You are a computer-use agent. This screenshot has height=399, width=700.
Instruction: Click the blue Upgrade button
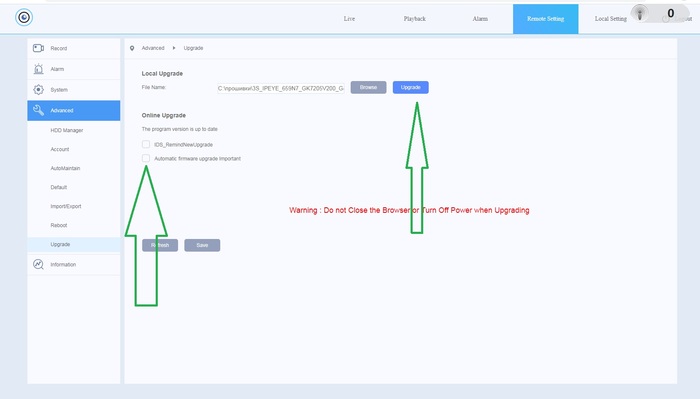(x=411, y=87)
